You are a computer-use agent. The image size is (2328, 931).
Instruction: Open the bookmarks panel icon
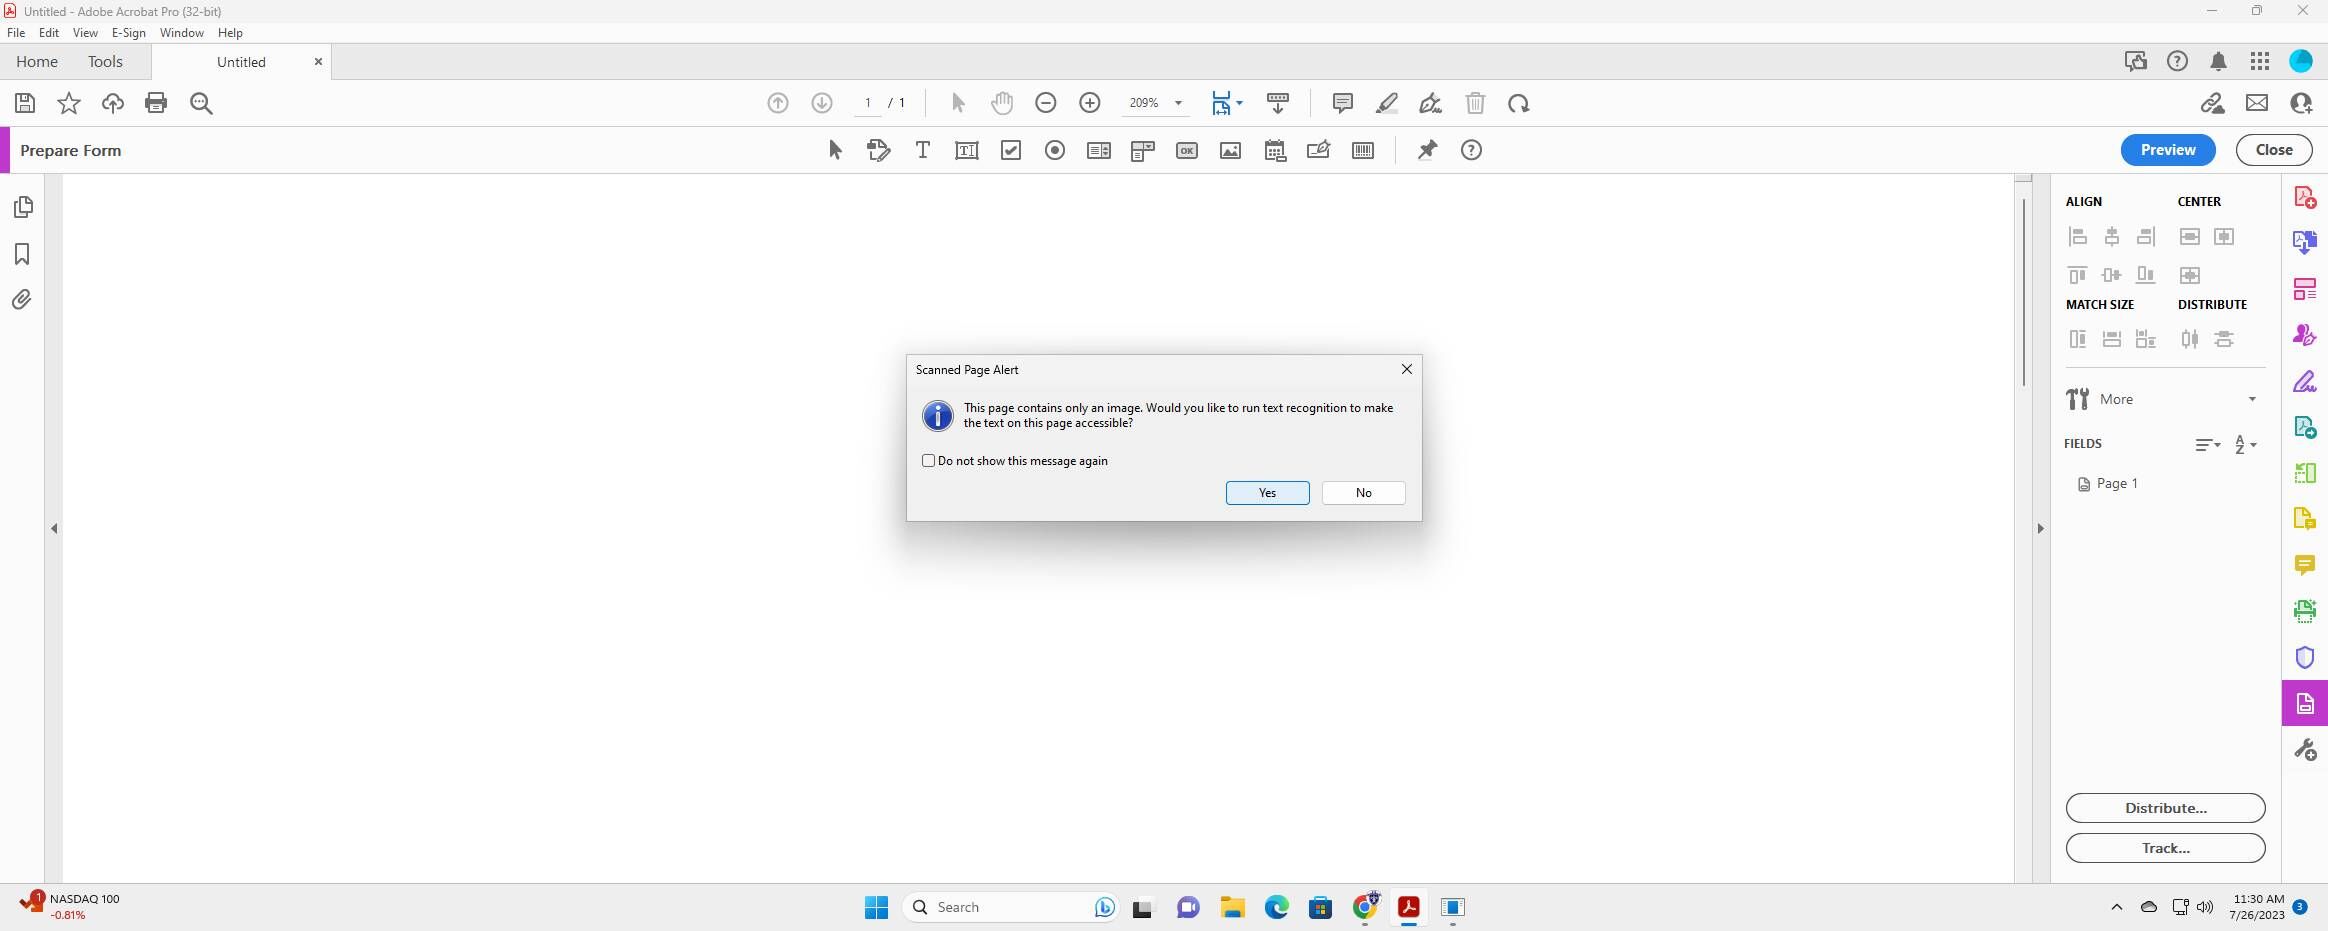22,254
